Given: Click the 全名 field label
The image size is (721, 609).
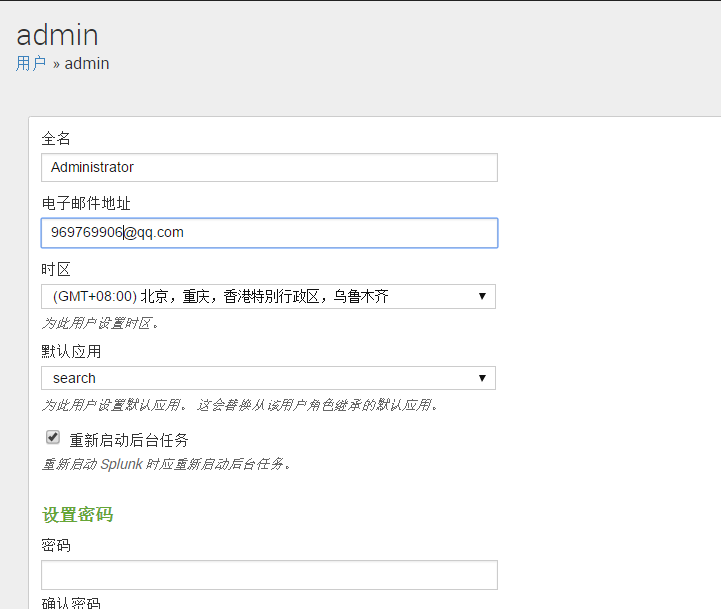Looking at the screenshot, I should tap(56, 138).
